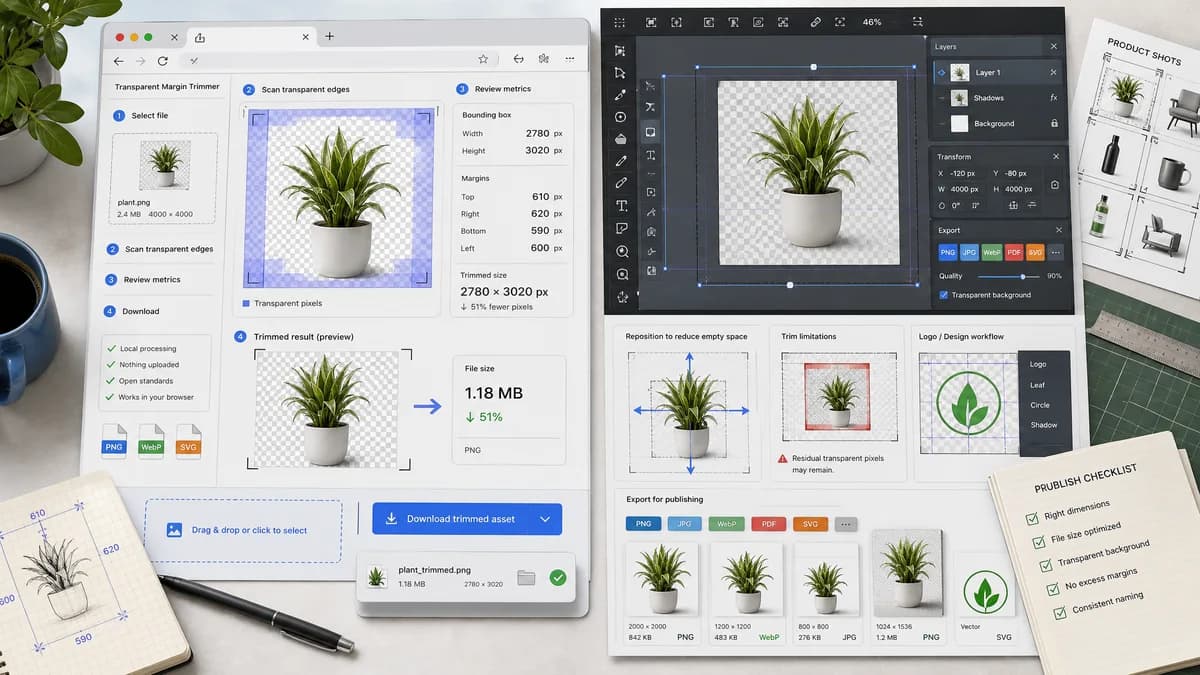Click the 1.18 MB file size value
Viewport: 1200px width, 675px height.
tap(496, 393)
